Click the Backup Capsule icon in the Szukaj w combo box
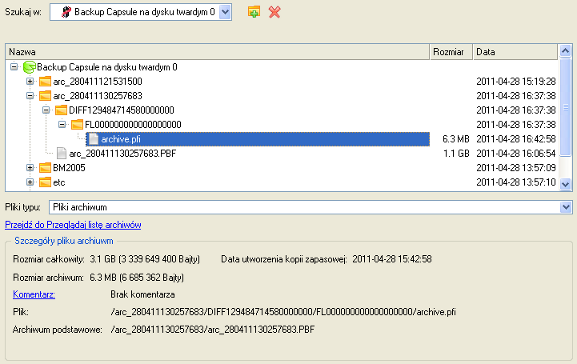Screen dimensions: 577x364 point(66,12)
